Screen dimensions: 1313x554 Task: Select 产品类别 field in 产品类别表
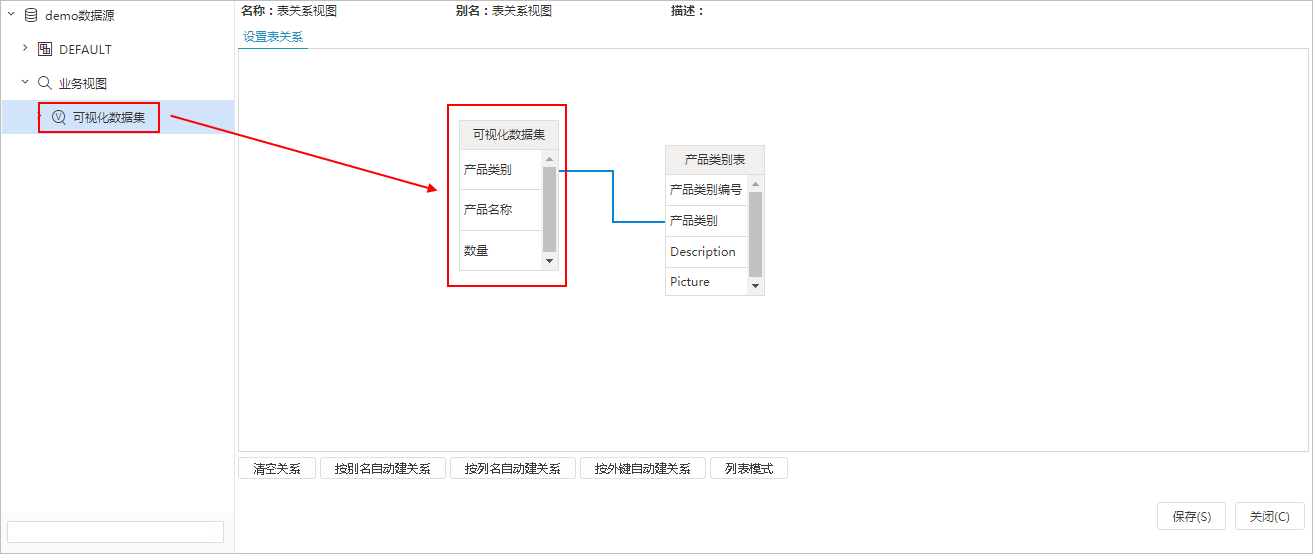706,220
